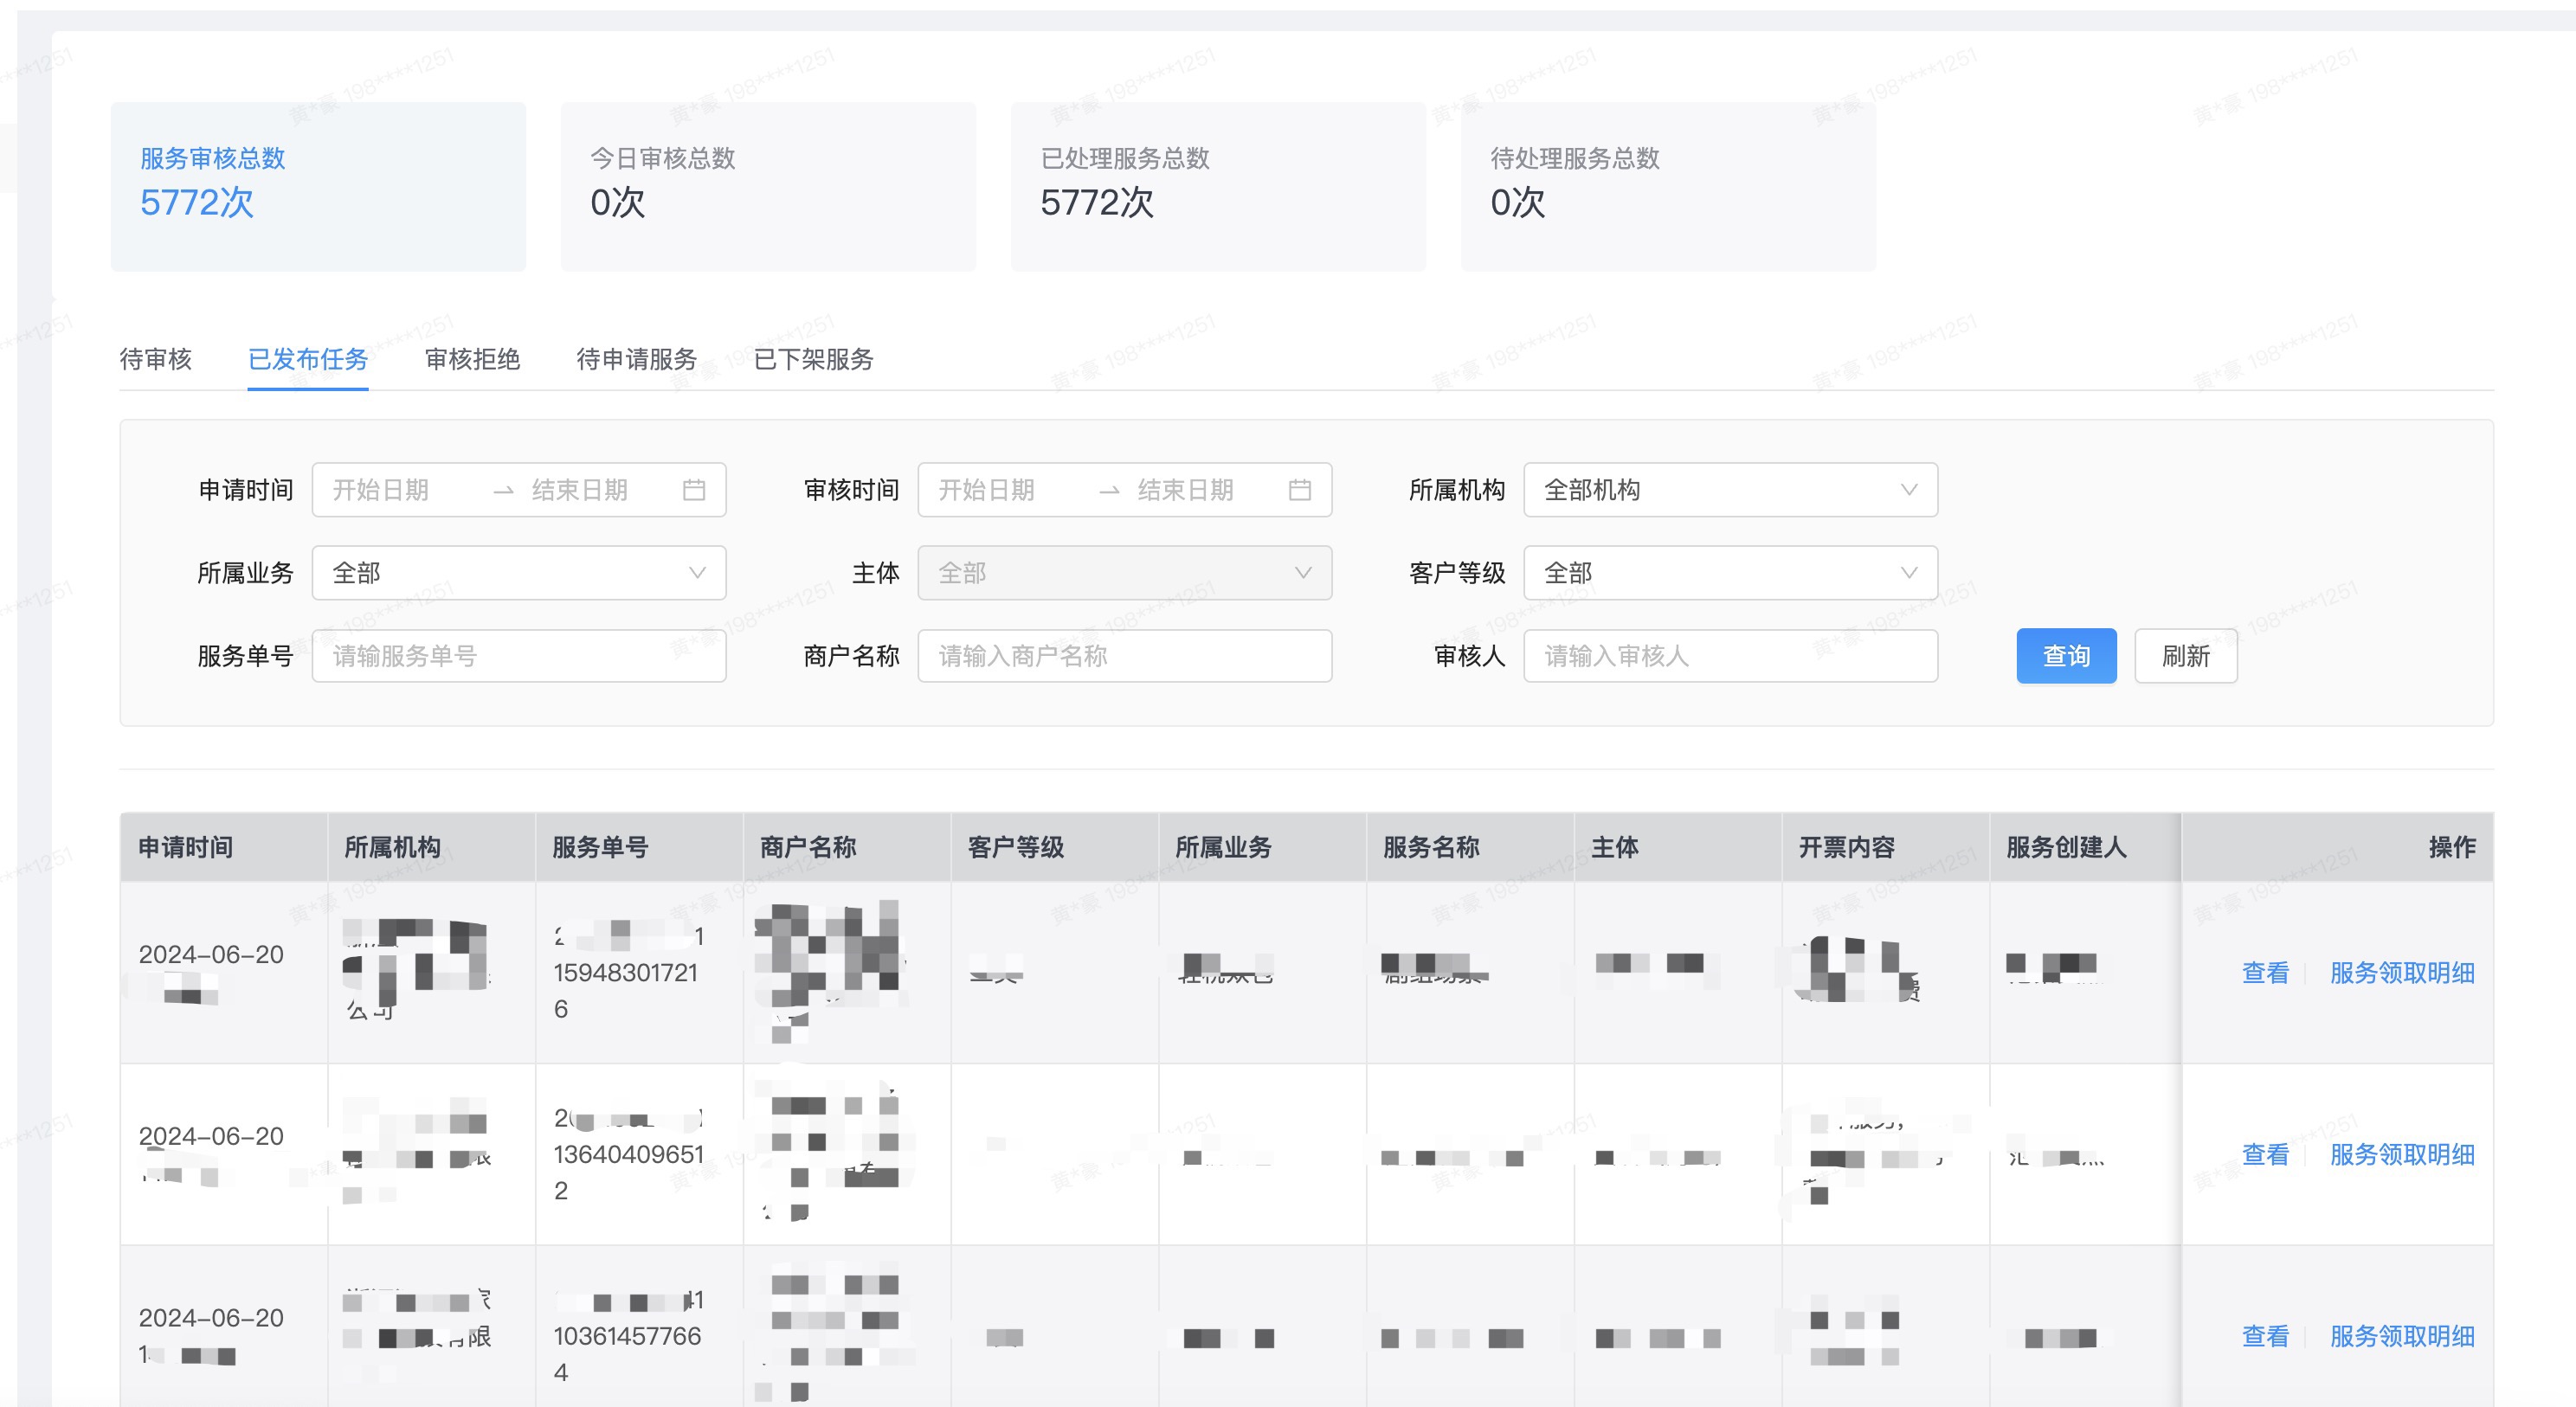The image size is (2576, 1407).
Task: Open the 审核拒绝 tab
Action: tap(473, 359)
